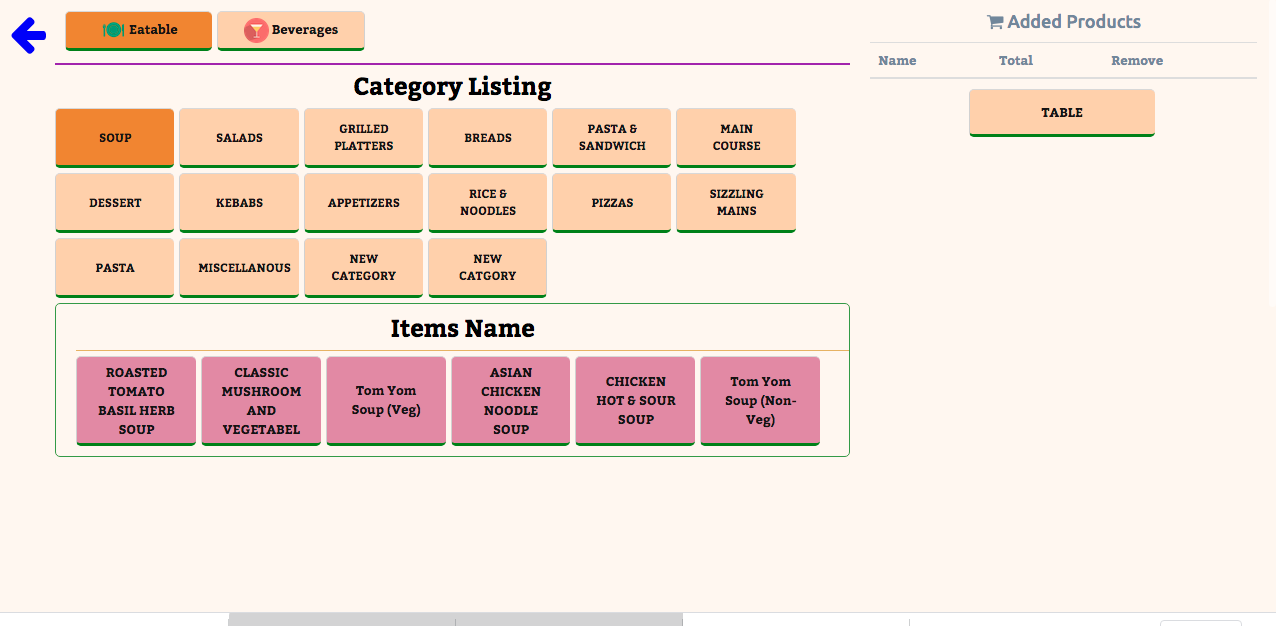Image resolution: width=1276 pixels, height=626 pixels.
Task: Click the cart icon beside Added Products
Action: point(994,22)
